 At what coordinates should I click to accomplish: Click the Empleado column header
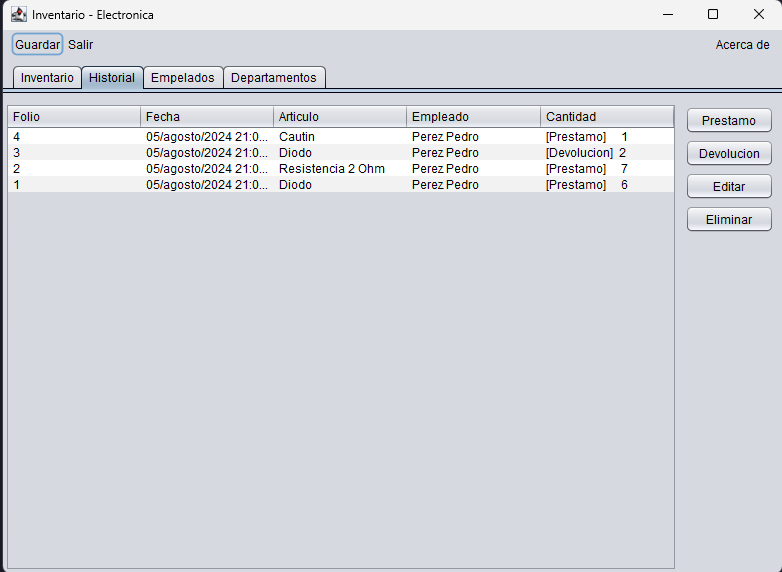pos(473,117)
